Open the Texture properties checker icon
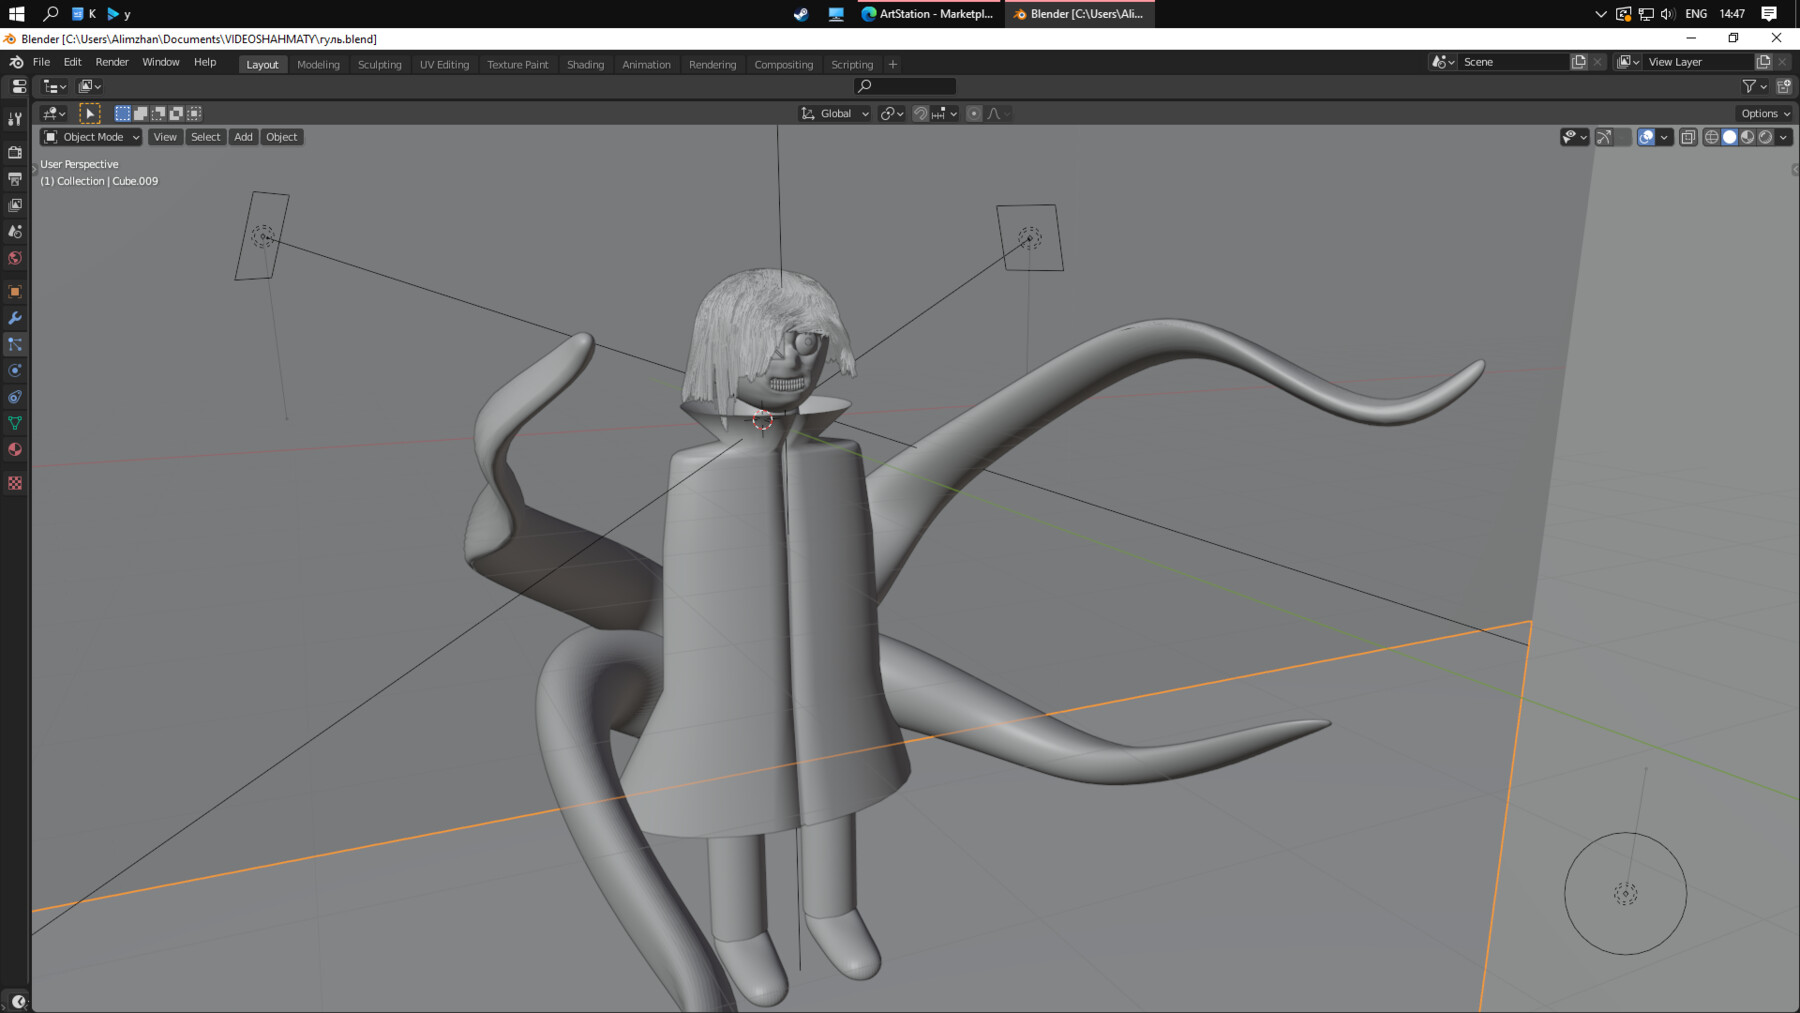This screenshot has width=1800, height=1013. pyautogui.click(x=15, y=483)
